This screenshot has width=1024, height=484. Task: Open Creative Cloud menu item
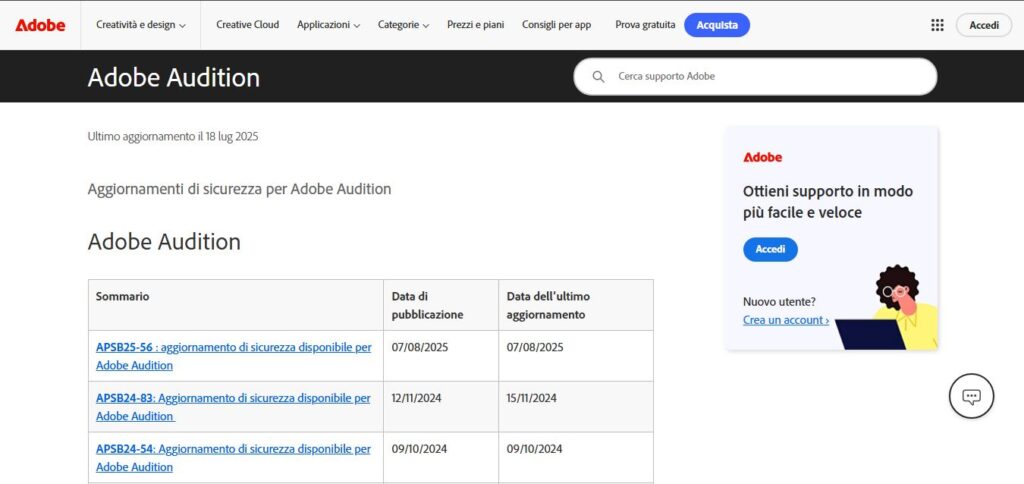click(x=248, y=25)
